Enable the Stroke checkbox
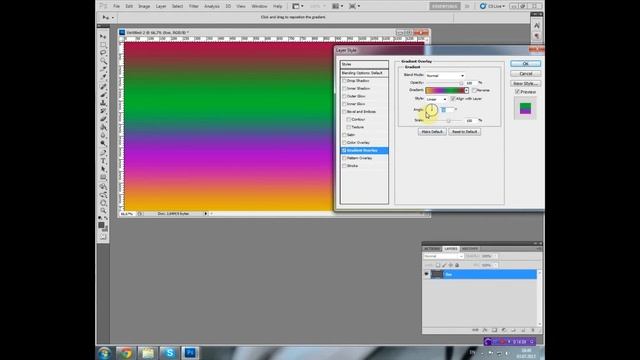 click(344, 166)
